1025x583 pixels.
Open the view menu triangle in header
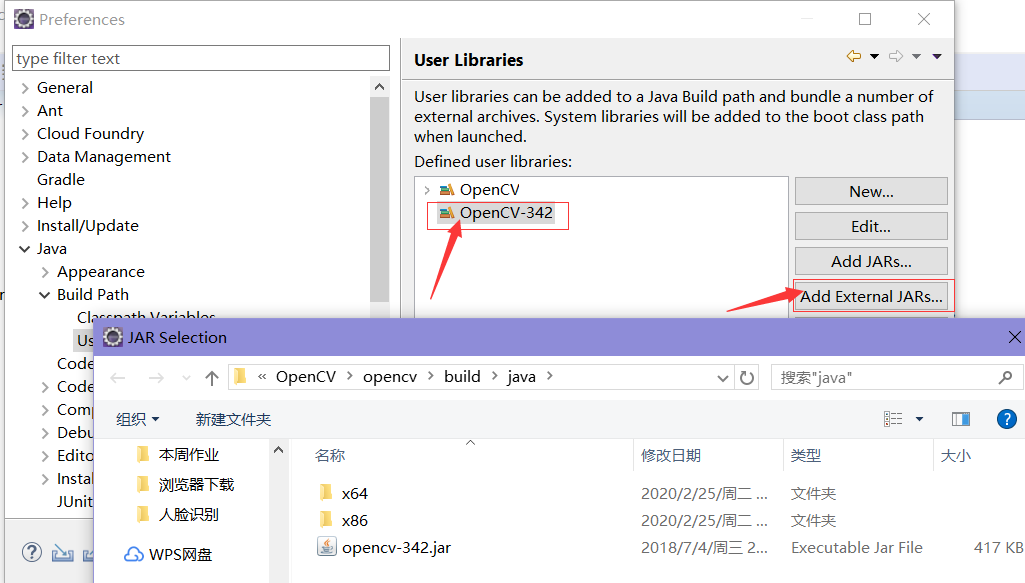(x=937, y=56)
